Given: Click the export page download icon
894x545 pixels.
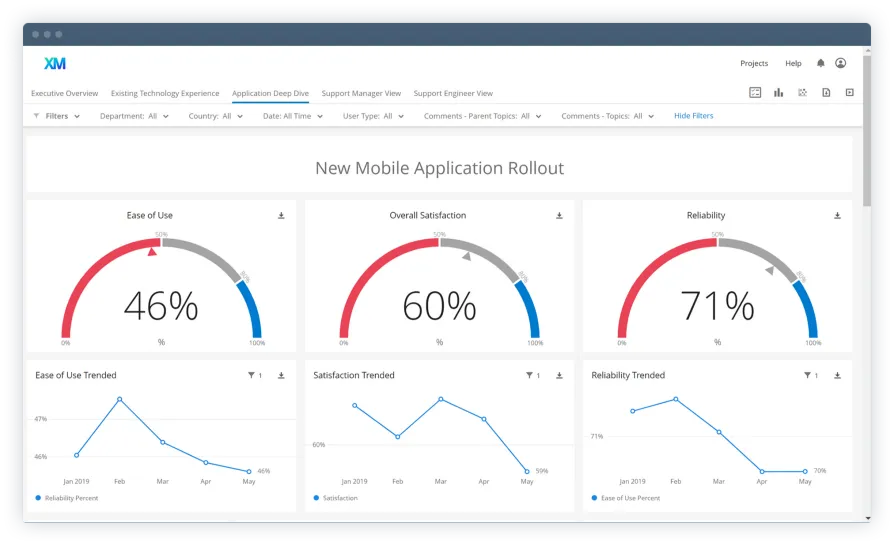Looking at the screenshot, I should coord(826,93).
